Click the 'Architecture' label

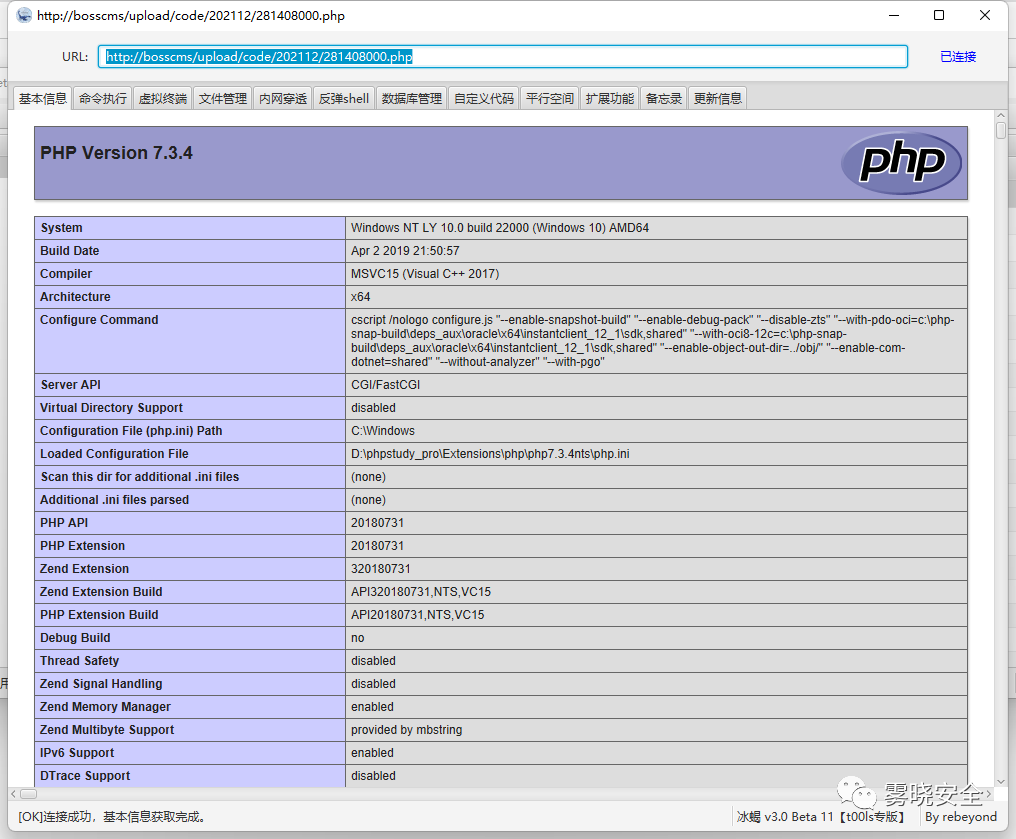click(75, 297)
